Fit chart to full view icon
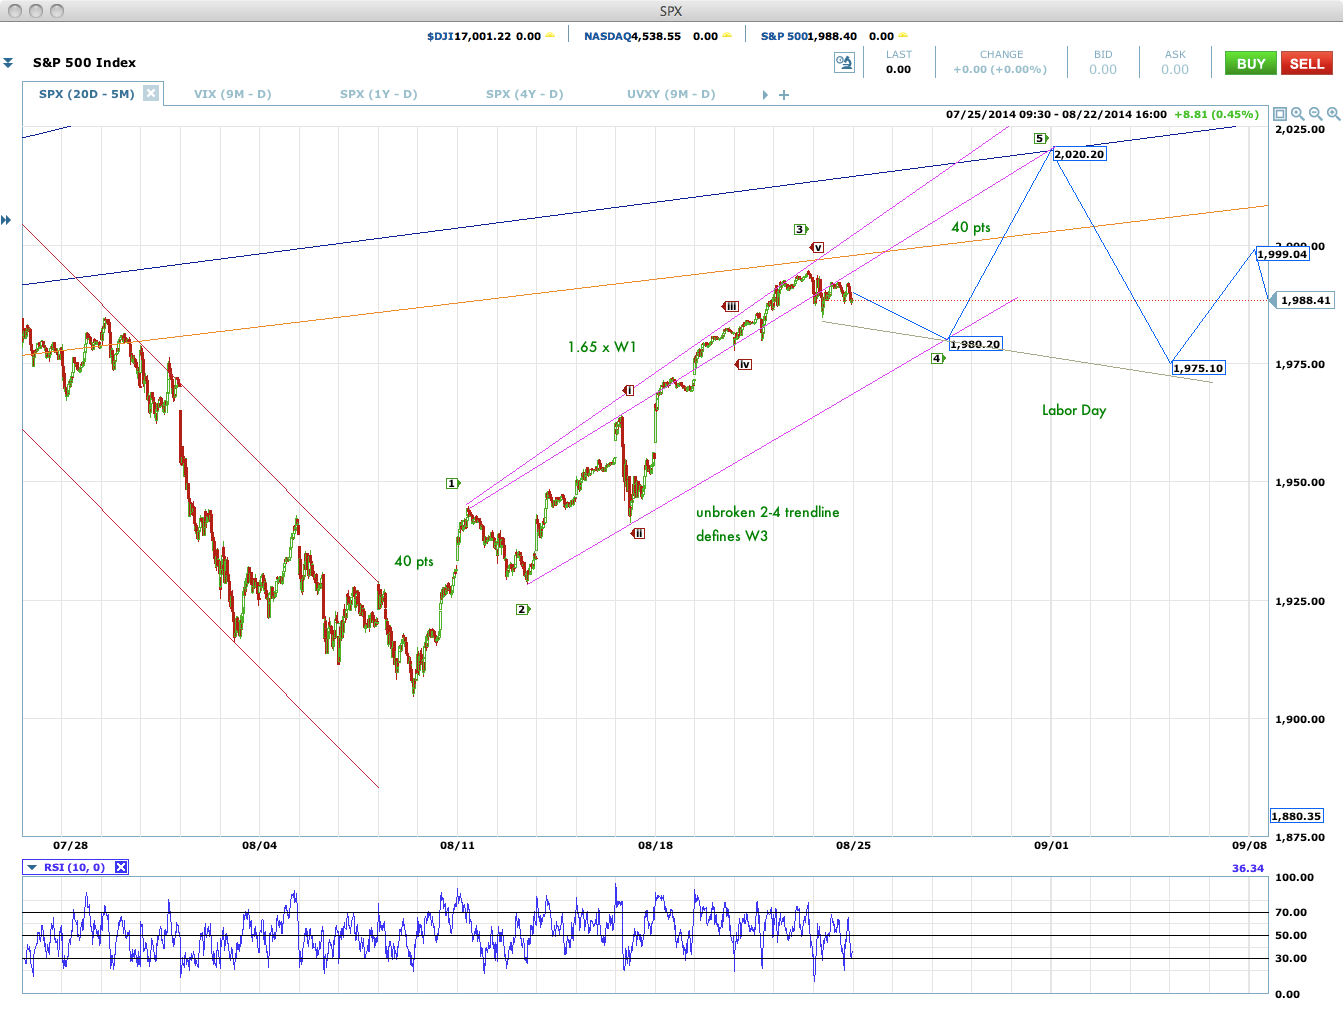1343x1028 pixels. [x=1280, y=114]
